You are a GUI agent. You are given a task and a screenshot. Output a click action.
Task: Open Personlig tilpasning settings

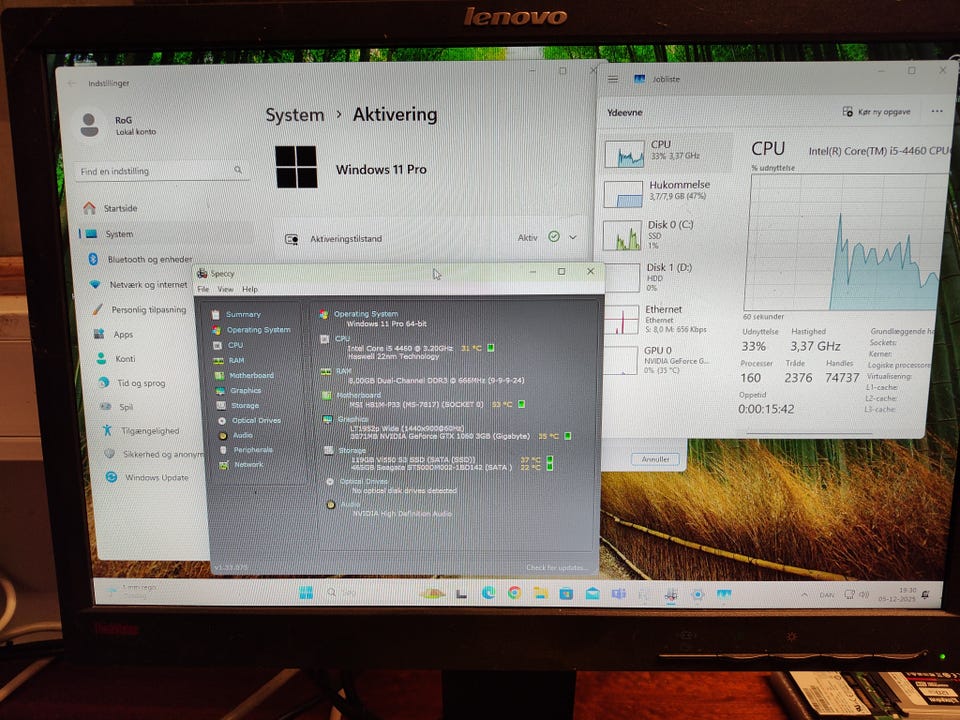tap(148, 310)
